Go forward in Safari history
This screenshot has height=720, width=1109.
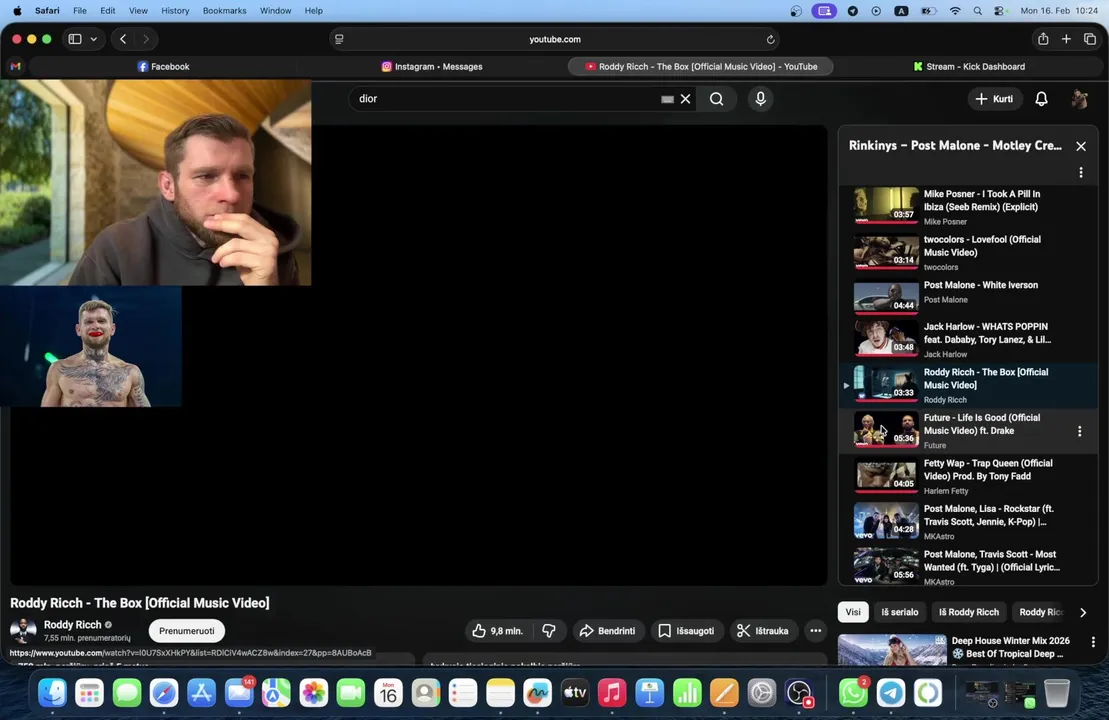click(146, 40)
